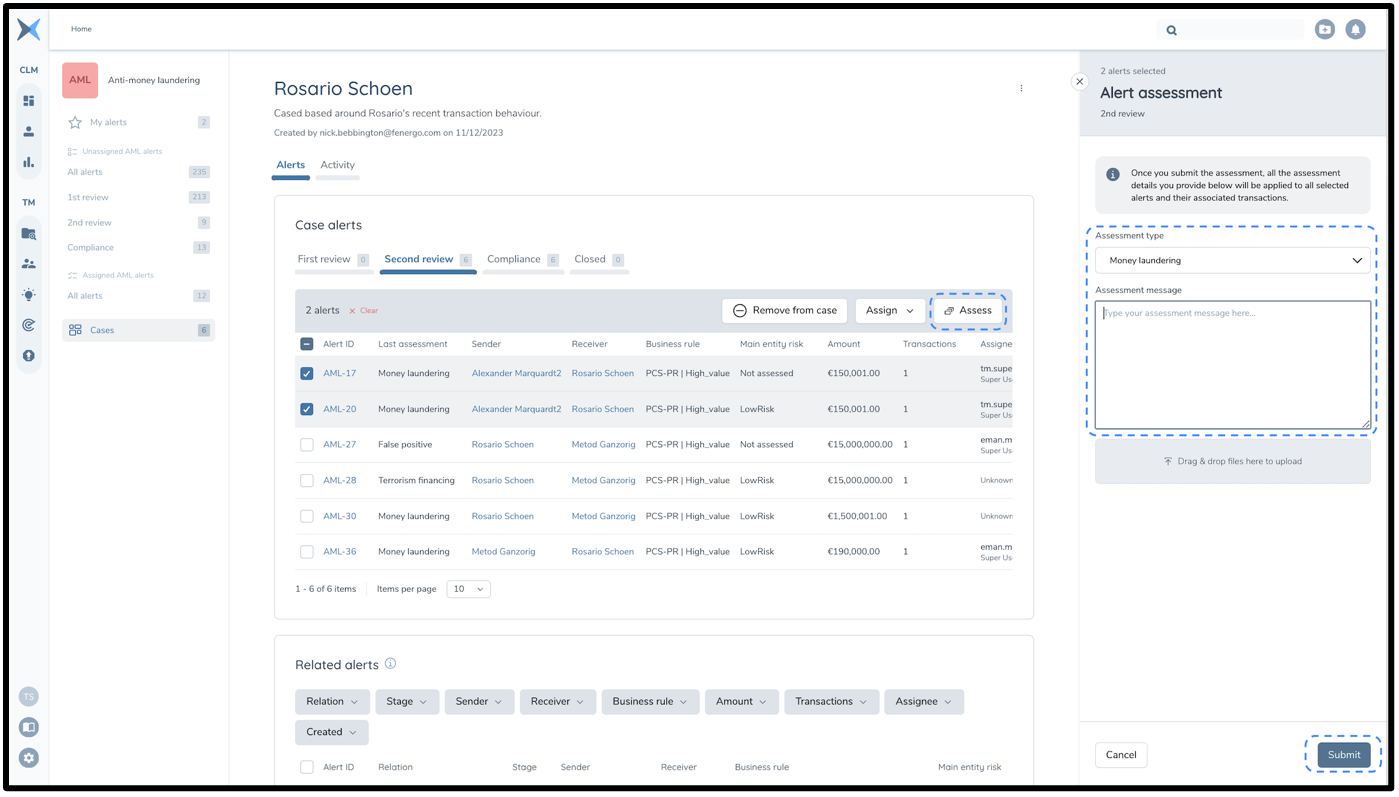The width and height of the screenshot is (1399, 797).
Task: Open the settings gear at sidebar bottom
Action: (x=28, y=757)
